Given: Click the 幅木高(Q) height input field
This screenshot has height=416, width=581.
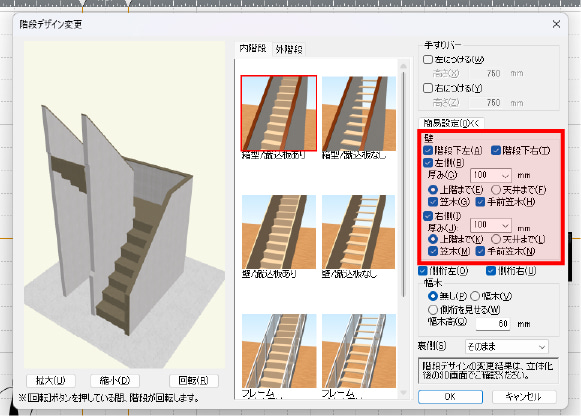Looking at the screenshot, I should (493, 324).
